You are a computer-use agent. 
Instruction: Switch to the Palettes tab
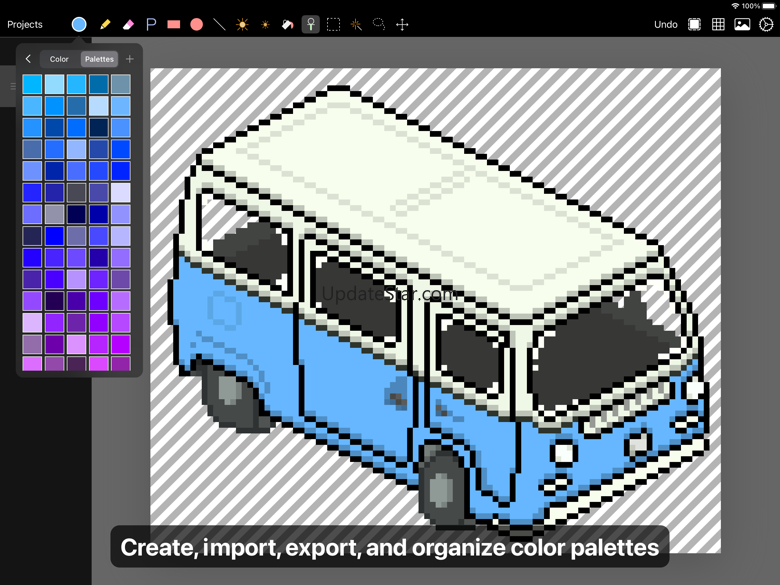pyautogui.click(x=99, y=59)
